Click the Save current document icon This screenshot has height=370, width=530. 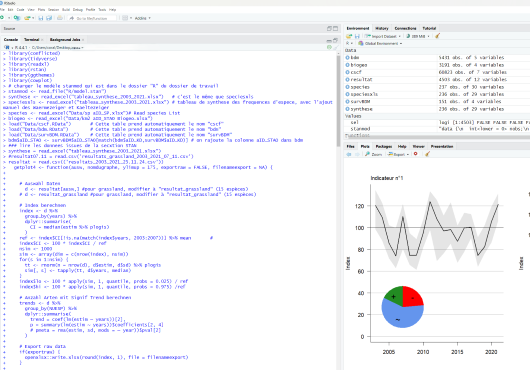41,18
